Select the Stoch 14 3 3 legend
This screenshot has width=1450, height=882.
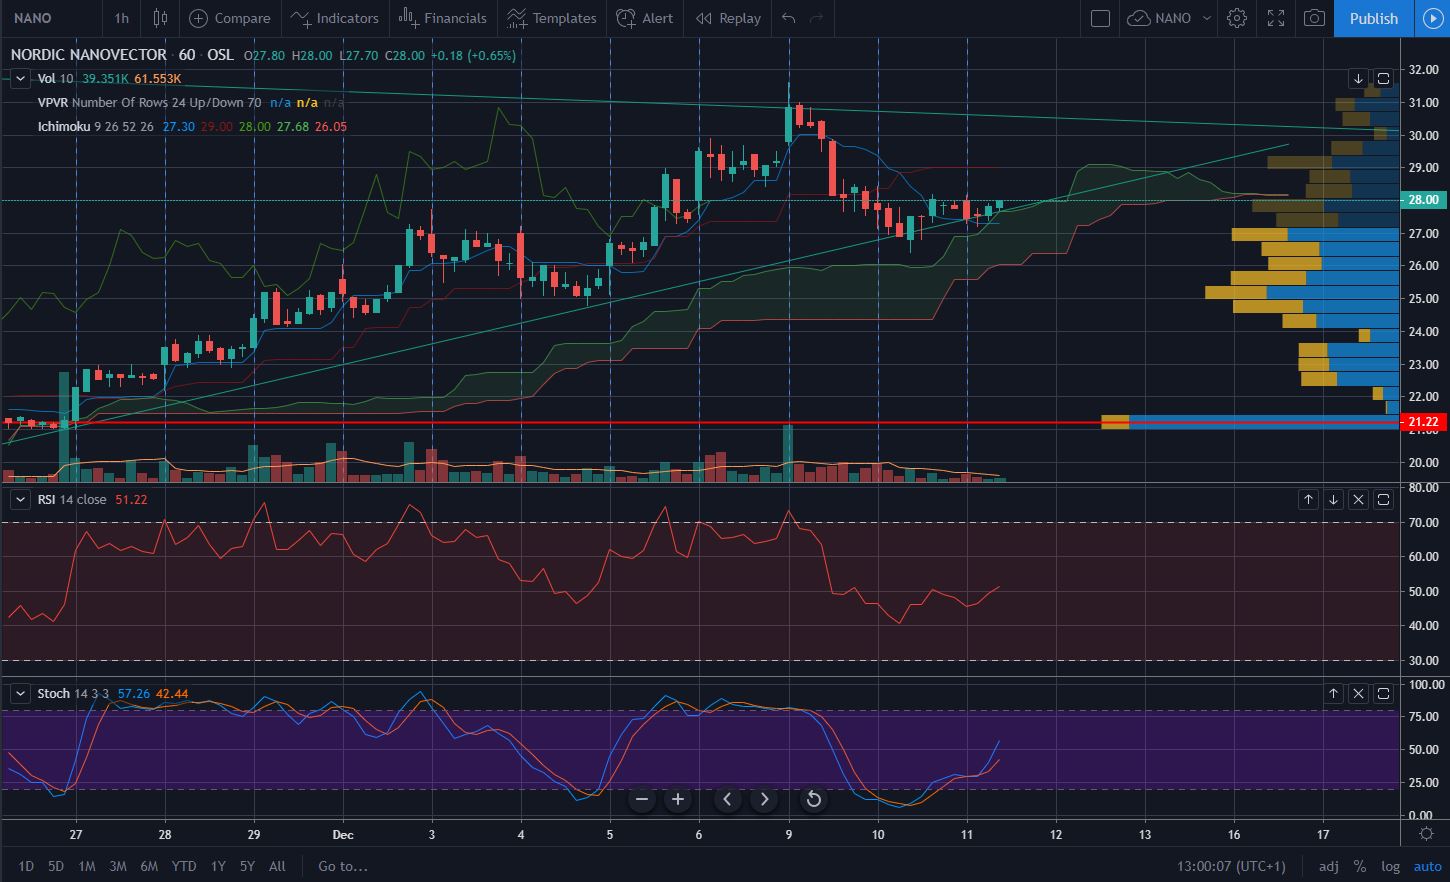pyautogui.click(x=74, y=693)
